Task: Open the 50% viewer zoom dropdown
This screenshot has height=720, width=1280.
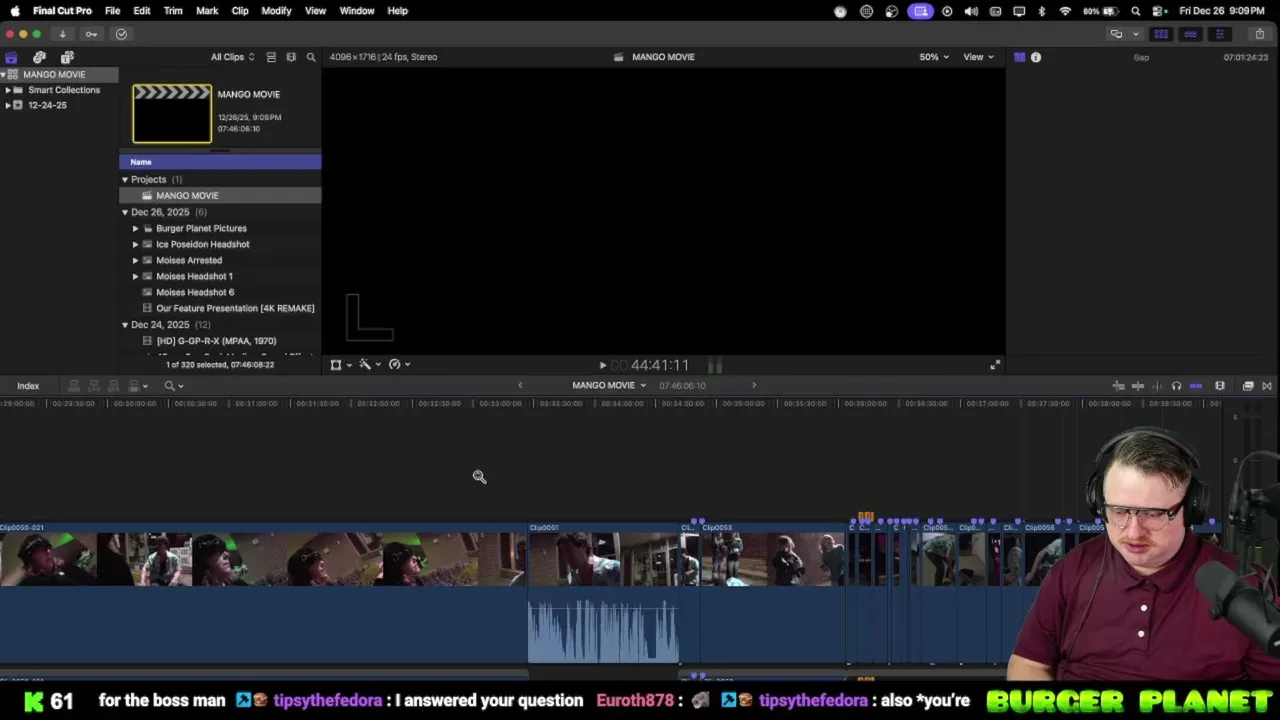Action: [934, 57]
